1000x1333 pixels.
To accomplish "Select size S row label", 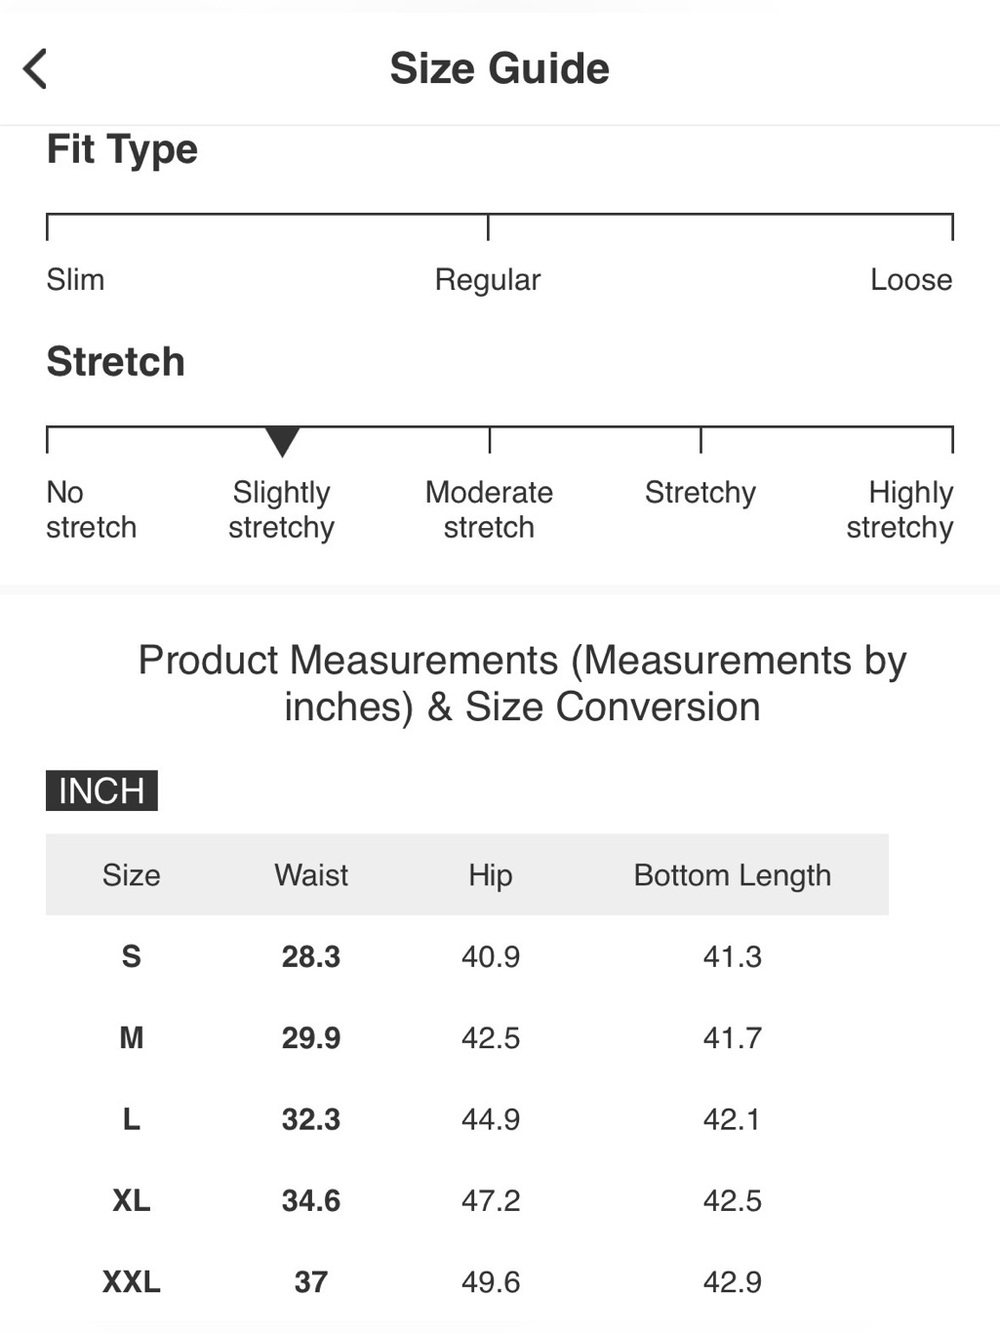I will coord(131,957).
